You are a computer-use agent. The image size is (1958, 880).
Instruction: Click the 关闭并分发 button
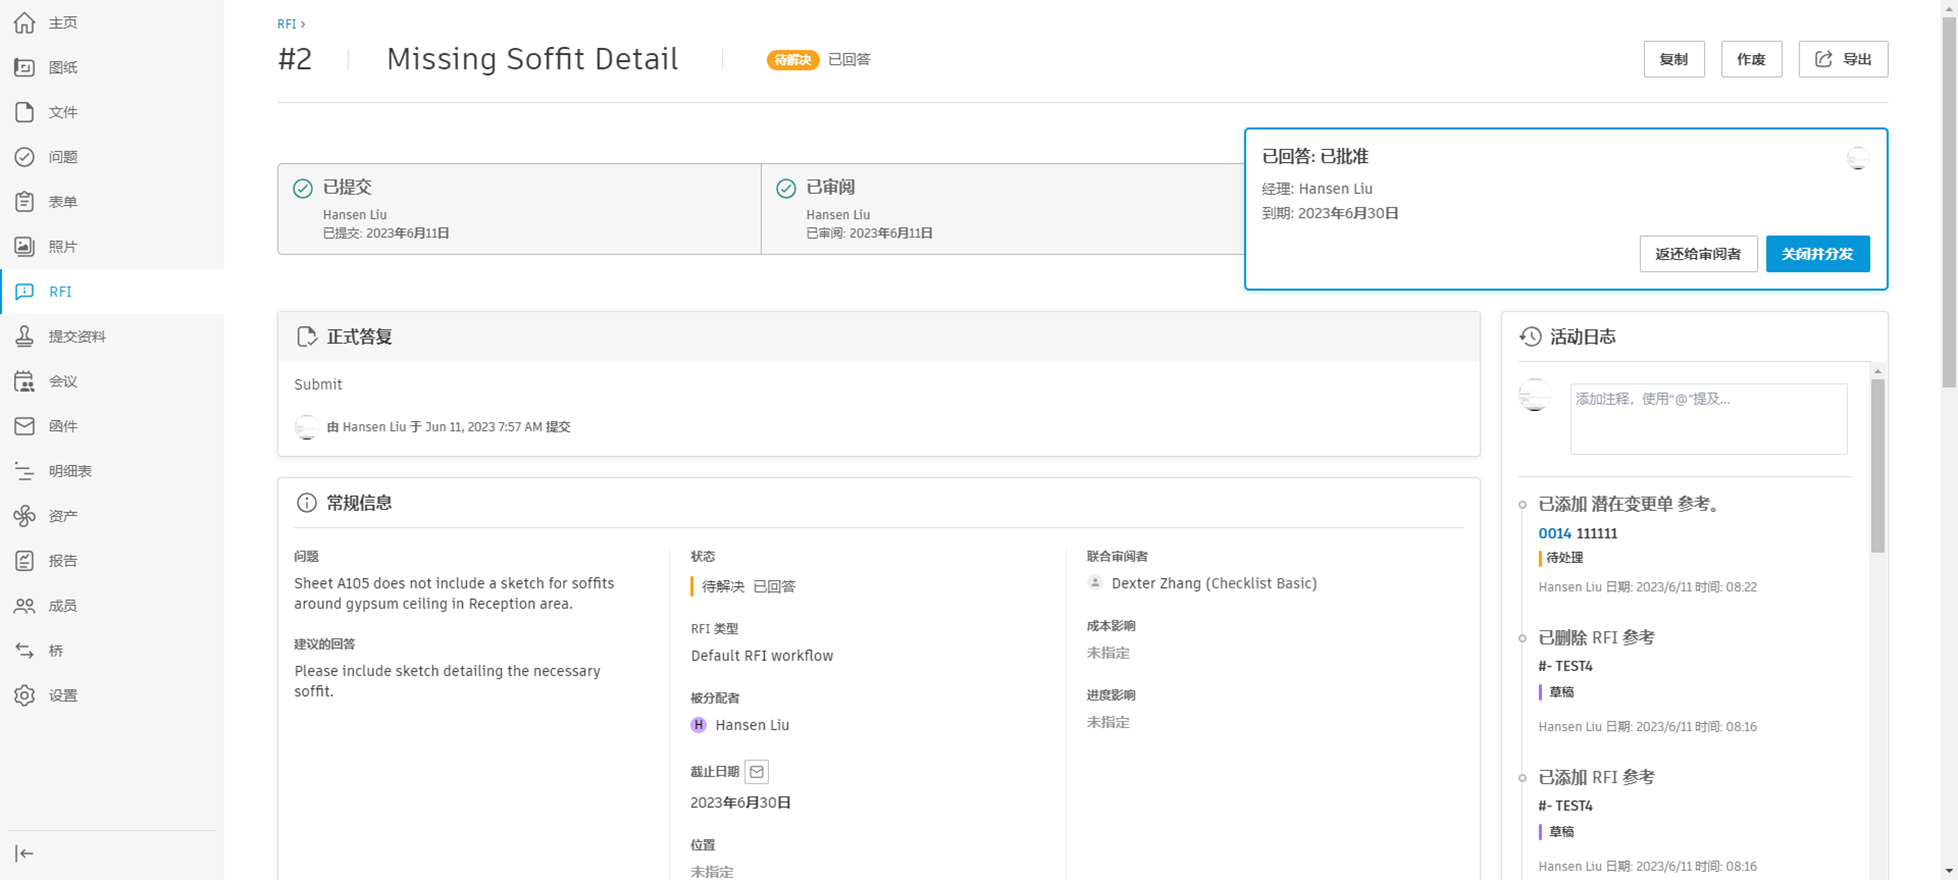click(1817, 254)
